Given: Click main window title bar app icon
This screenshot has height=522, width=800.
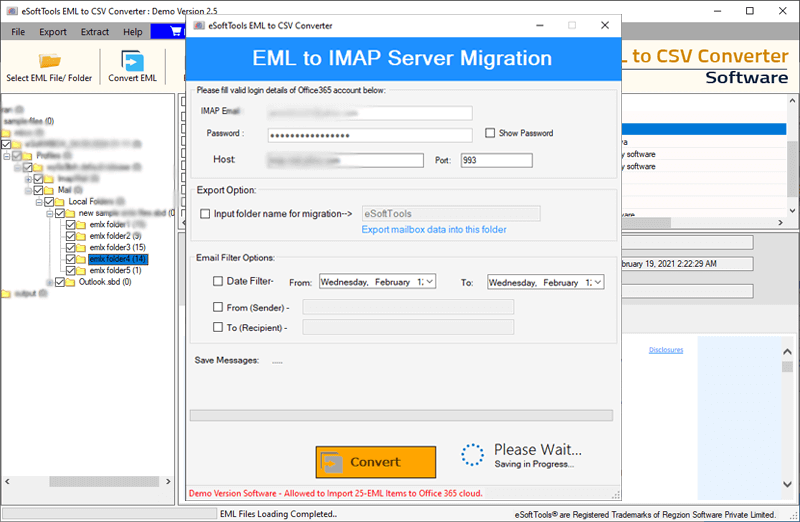Looking at the screenshot, I should pyautogui.click(x=12, y=11).
